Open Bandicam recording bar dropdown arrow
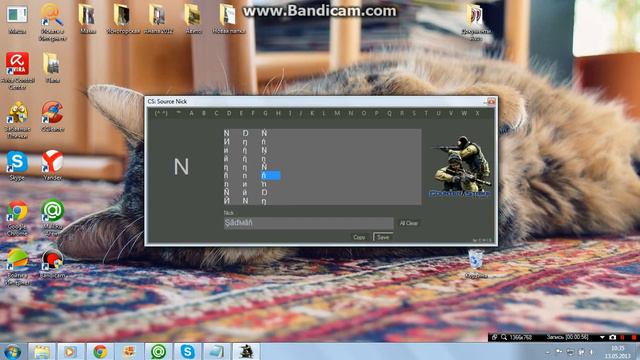The image size is (640, 360). click(x=602, y=338)
